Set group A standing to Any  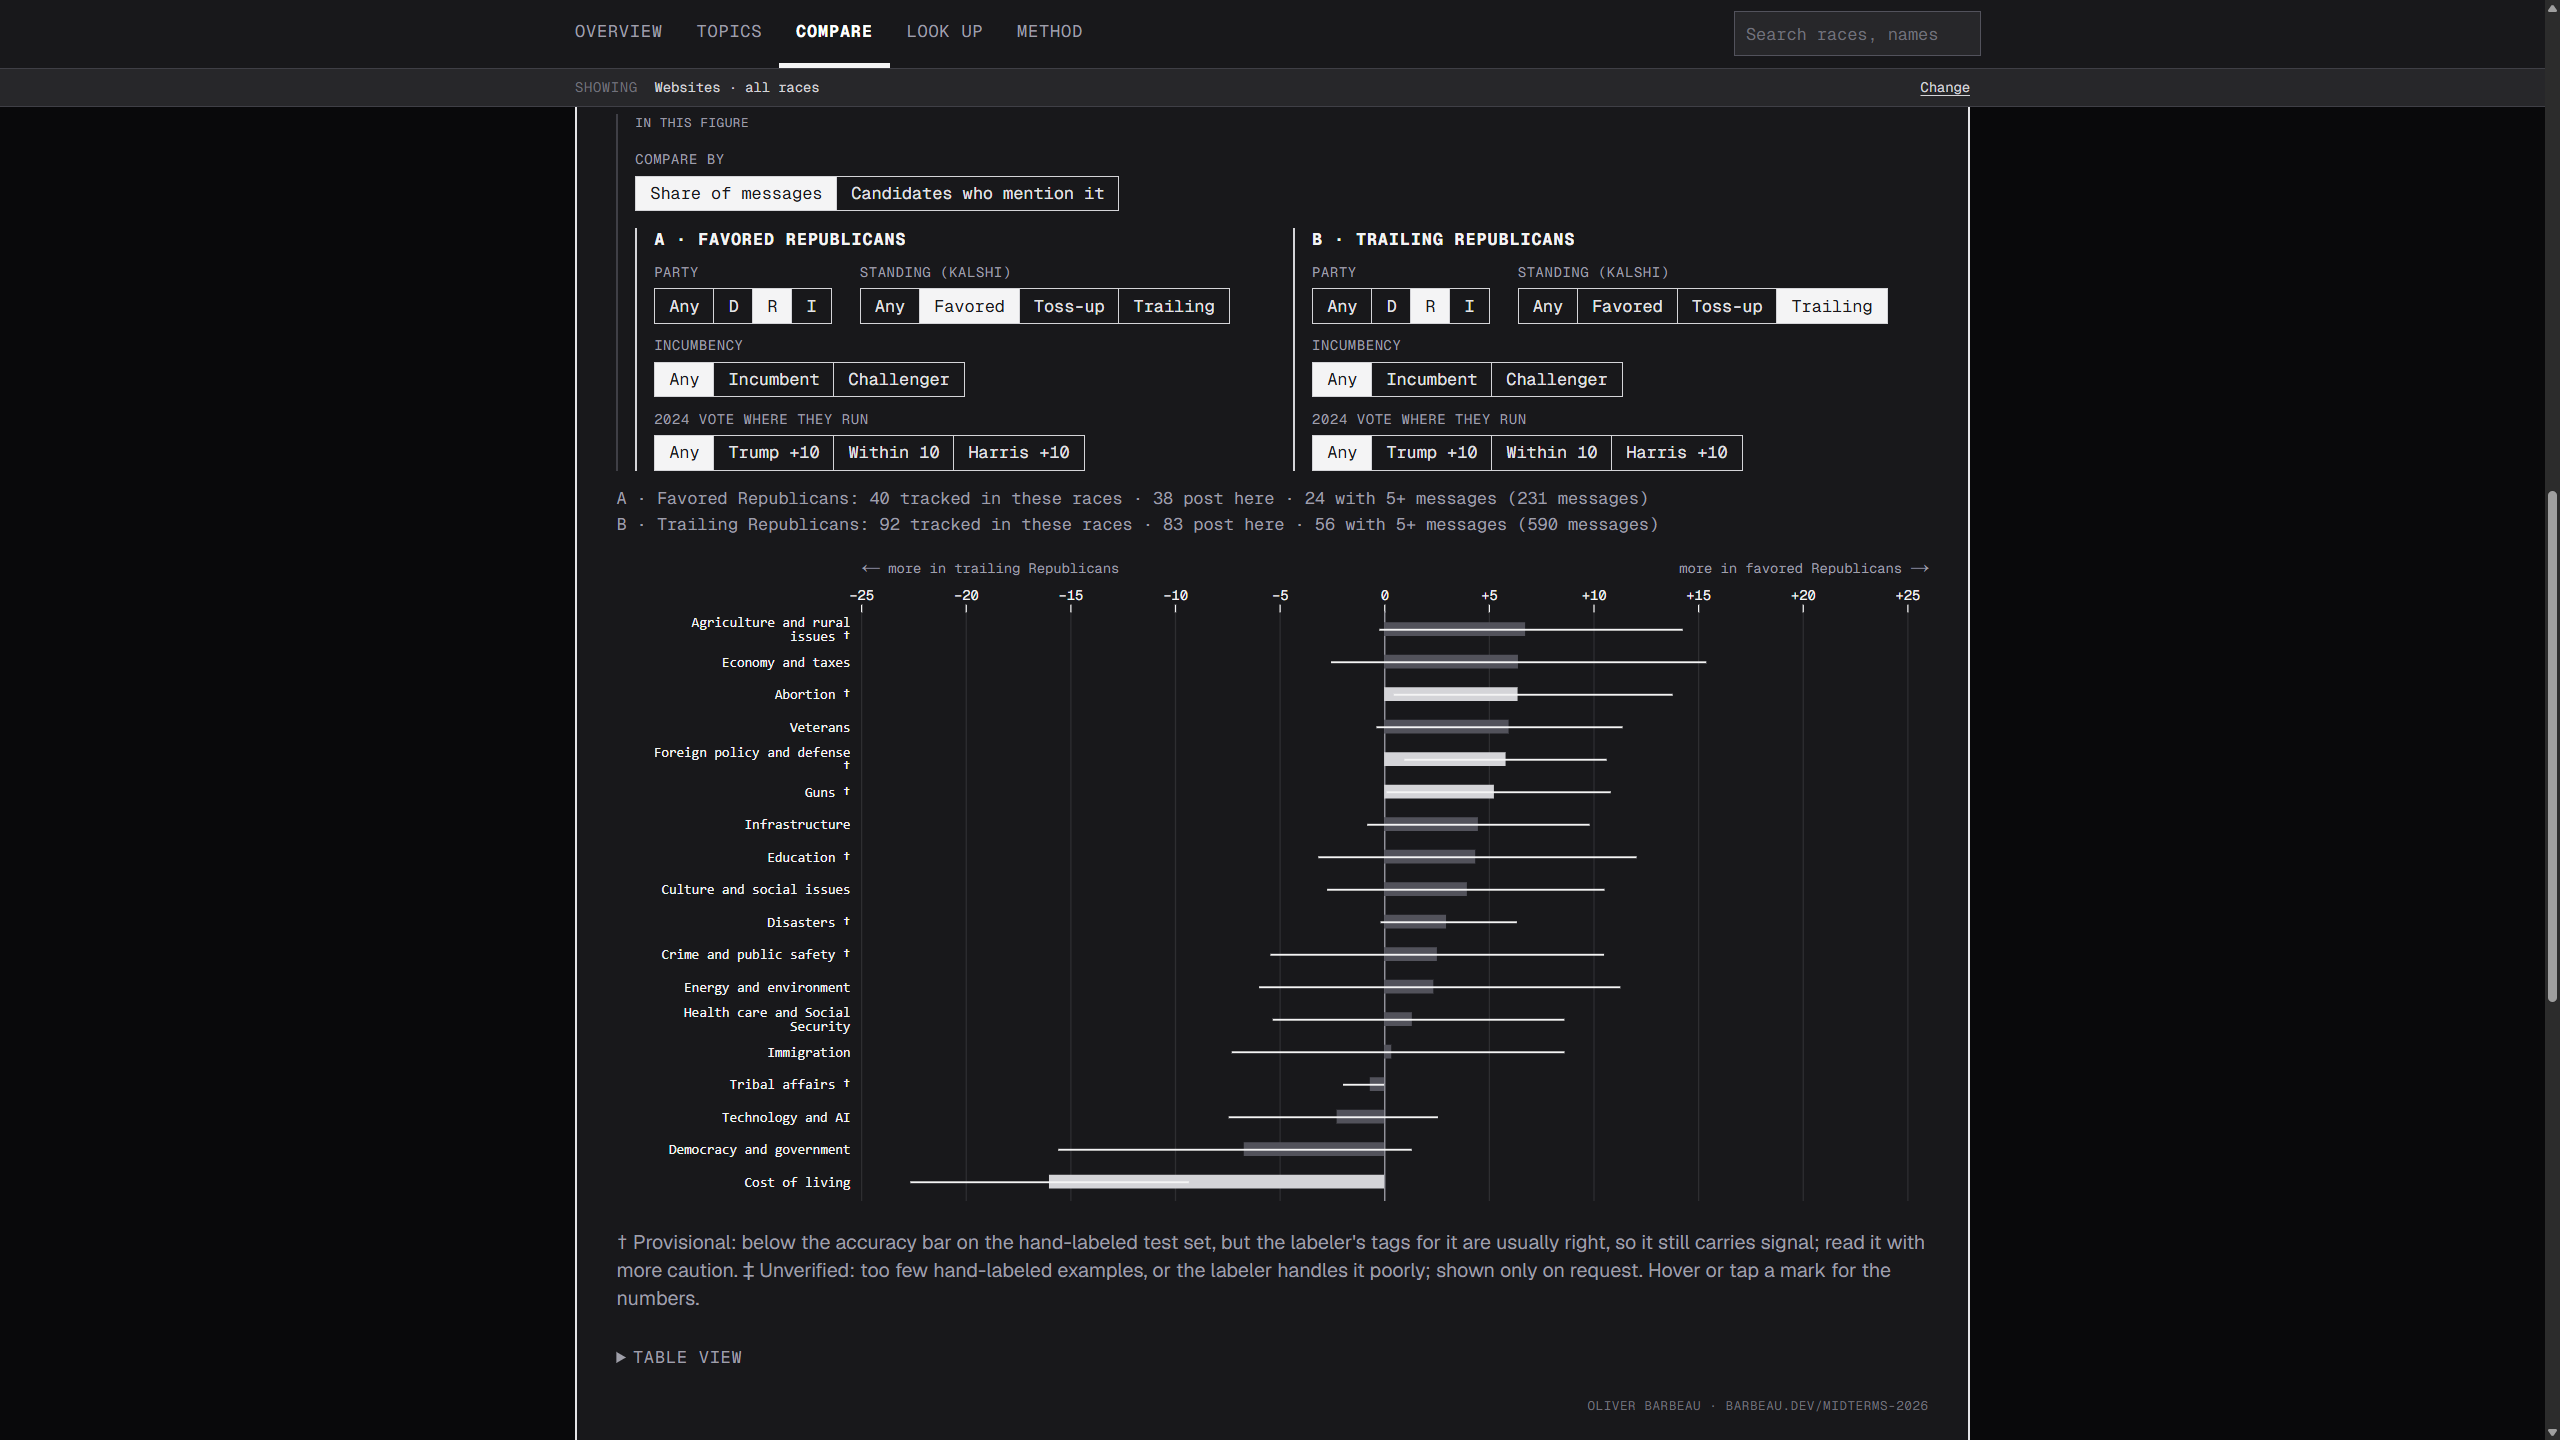pyautogui.click(x=889, y=307)
